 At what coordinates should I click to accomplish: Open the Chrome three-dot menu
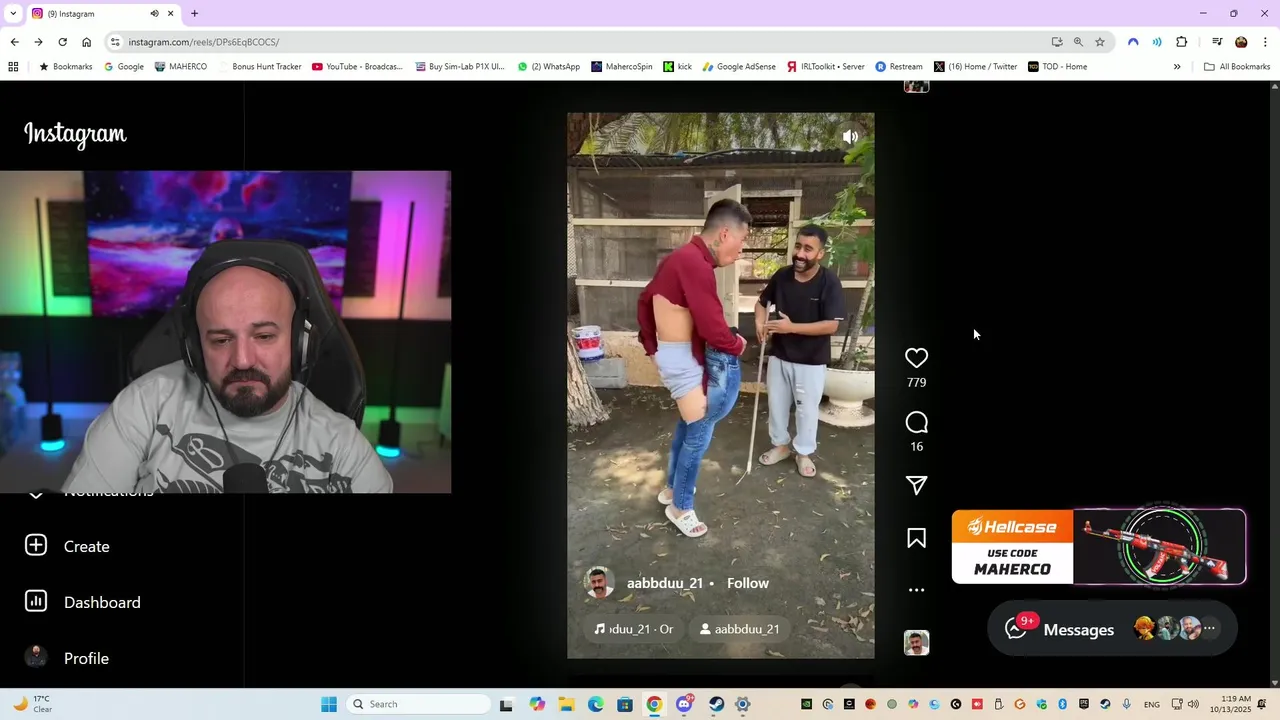point(1265,42)
